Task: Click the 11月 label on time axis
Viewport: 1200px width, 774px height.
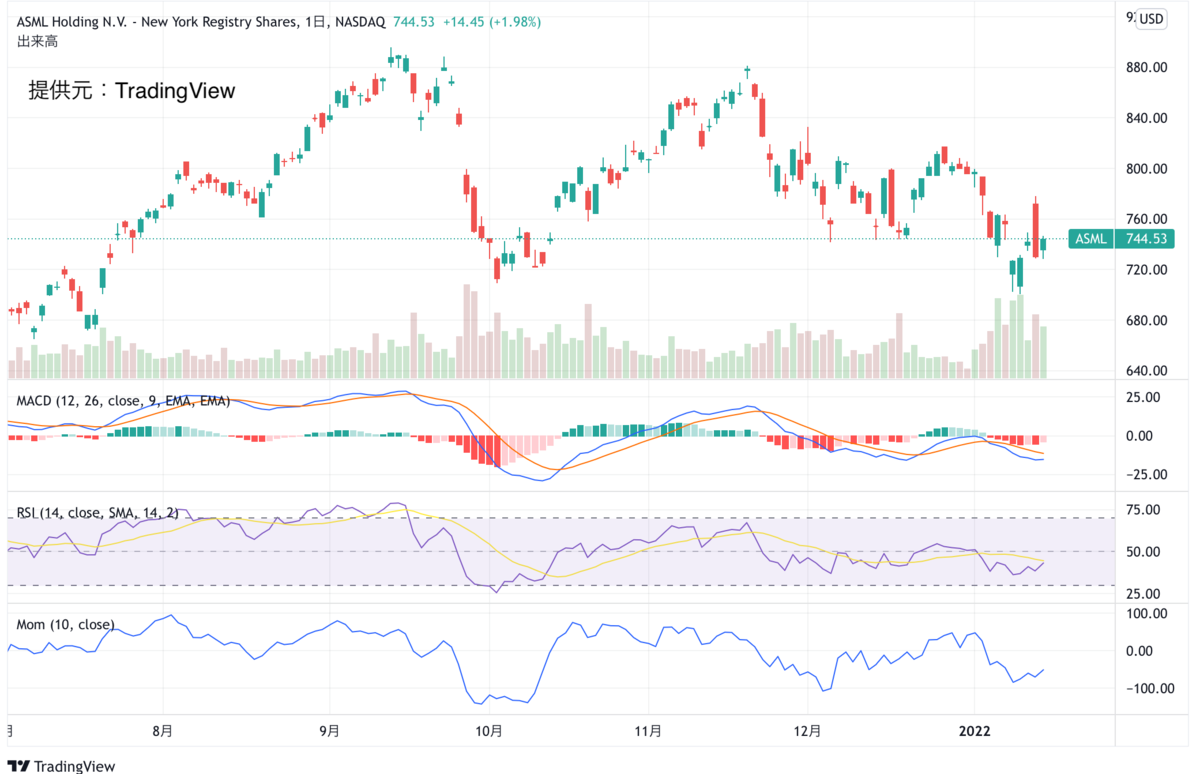Action: coord(648,731)
